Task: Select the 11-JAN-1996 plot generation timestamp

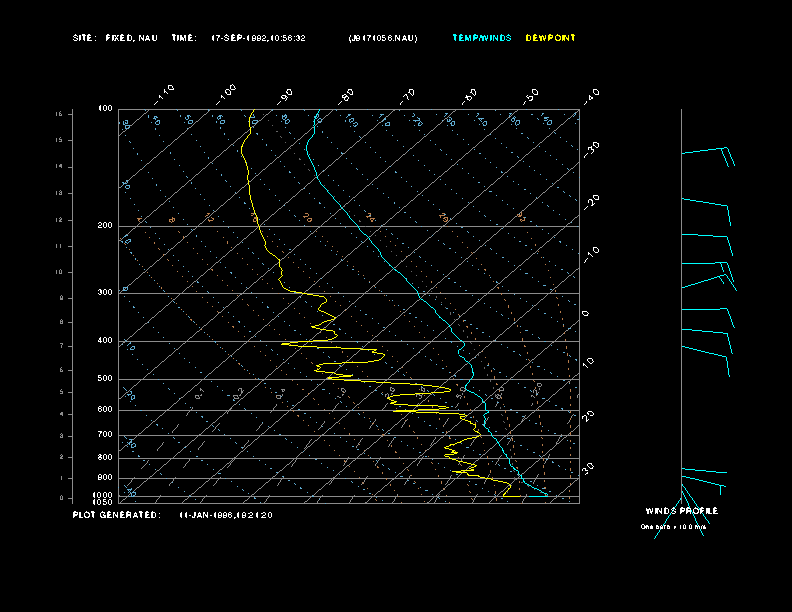Action: tap(226, 515)
